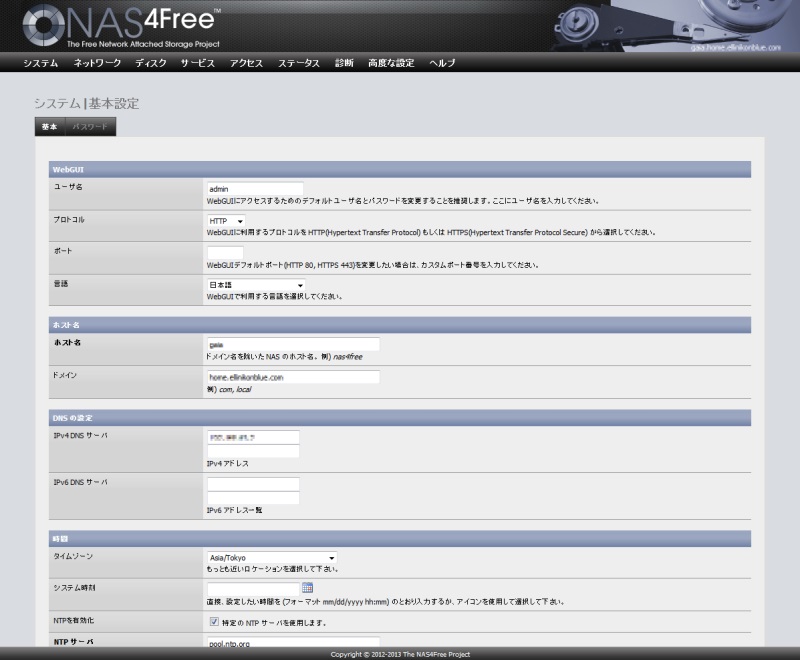The height and width of the screenshot is (660, 800).
Task: Click the ユーザ名 field containing admin
Action: (x=255, y=189)
